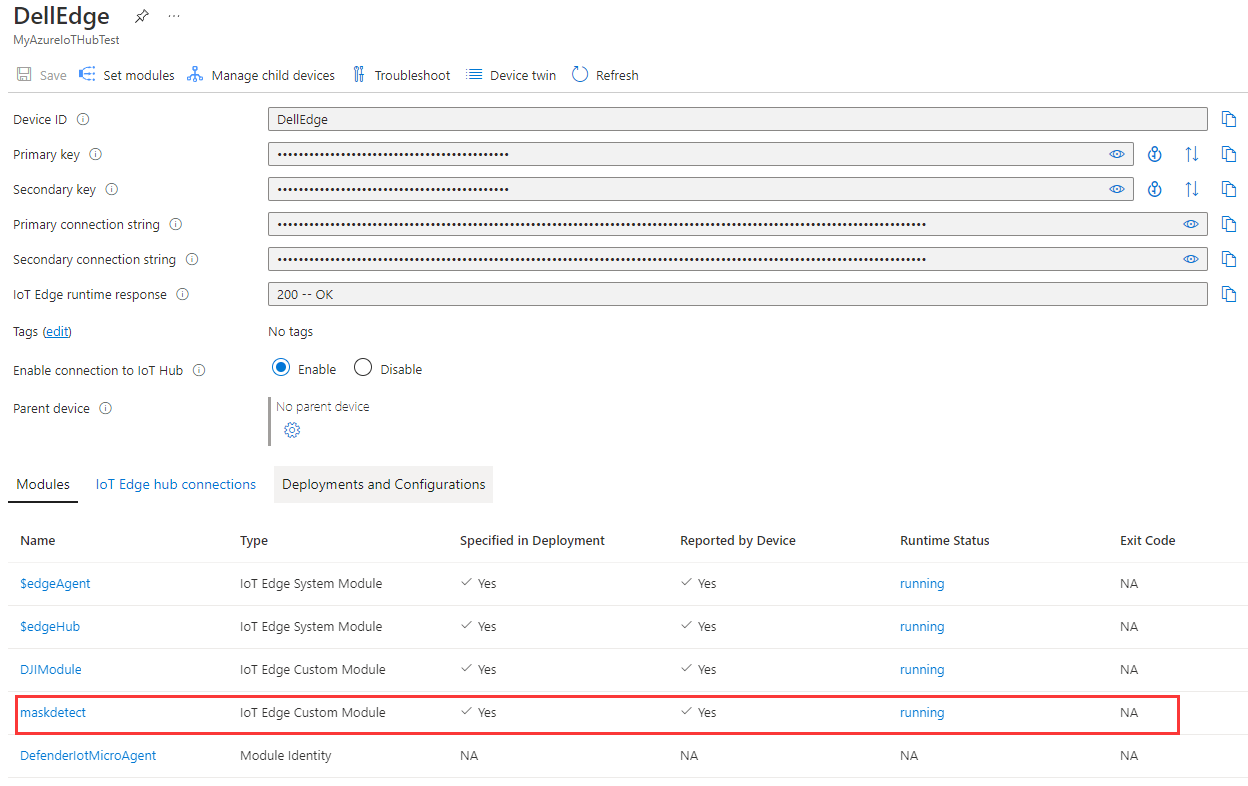
Task: Edit the device tags
Action: [57, 331]
